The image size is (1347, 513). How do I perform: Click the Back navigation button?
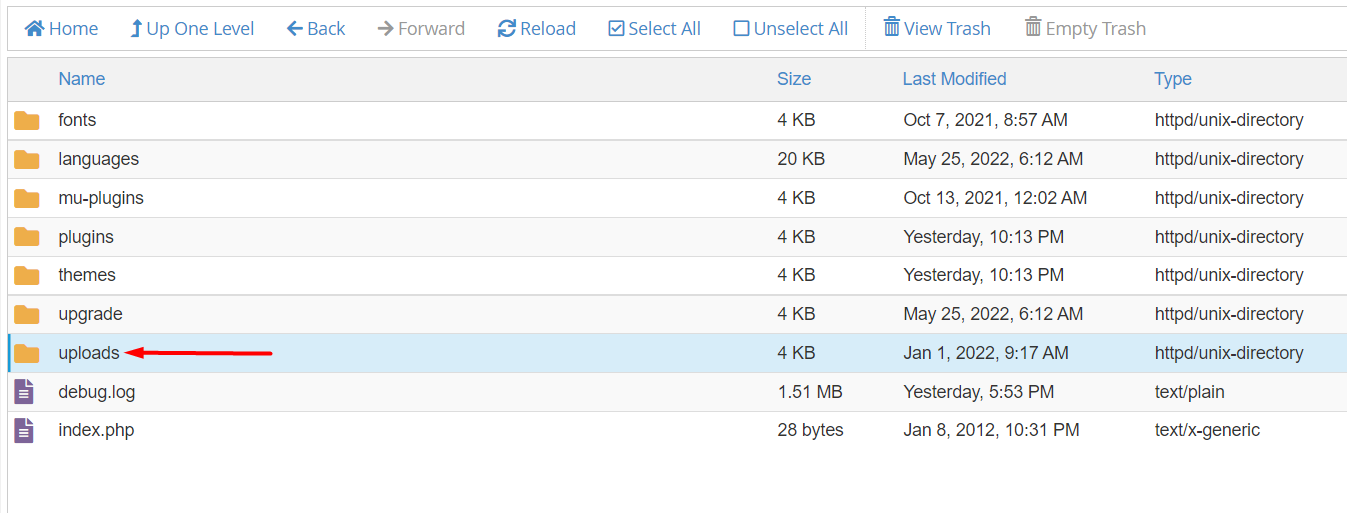point(316,29)
